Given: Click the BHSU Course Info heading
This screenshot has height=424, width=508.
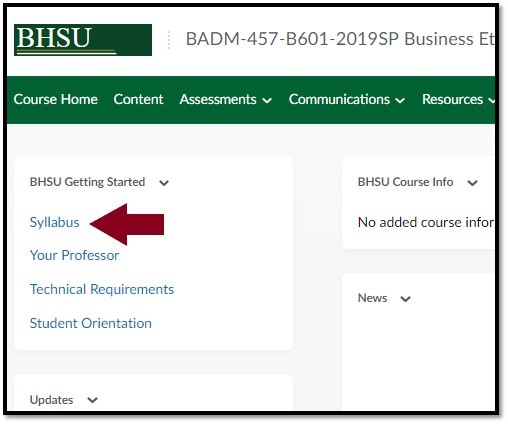Looking at the screenshot, I should (405, 182).
